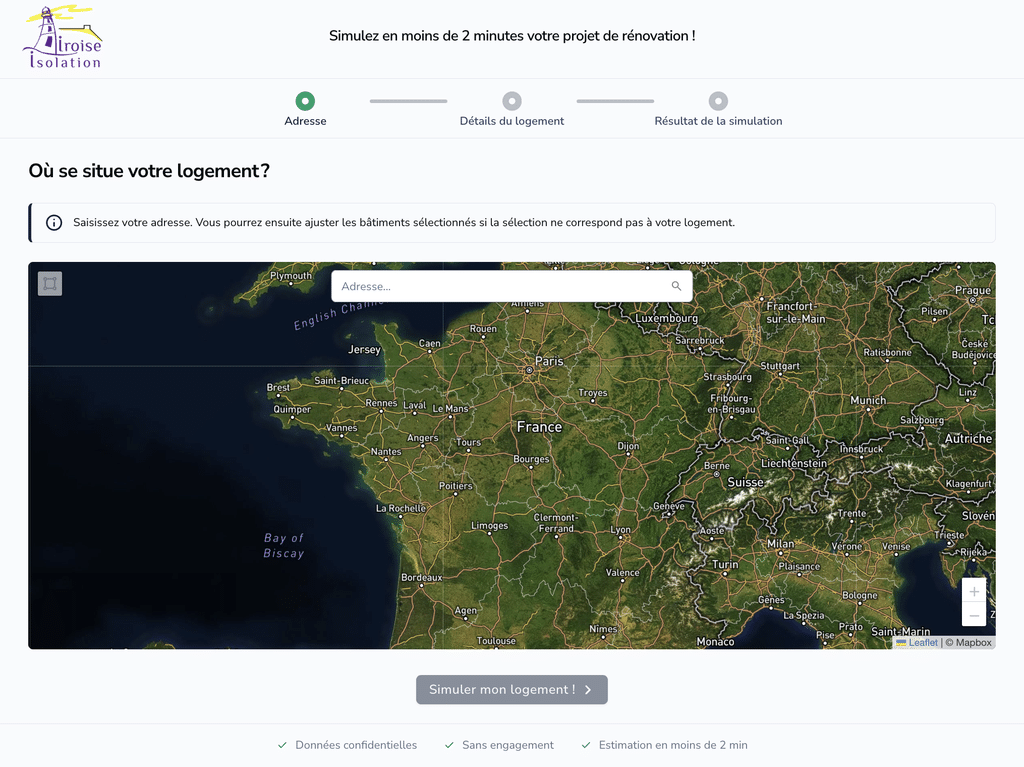
Task: Click the Mapbox attribution text
Action: click(969, 643)
